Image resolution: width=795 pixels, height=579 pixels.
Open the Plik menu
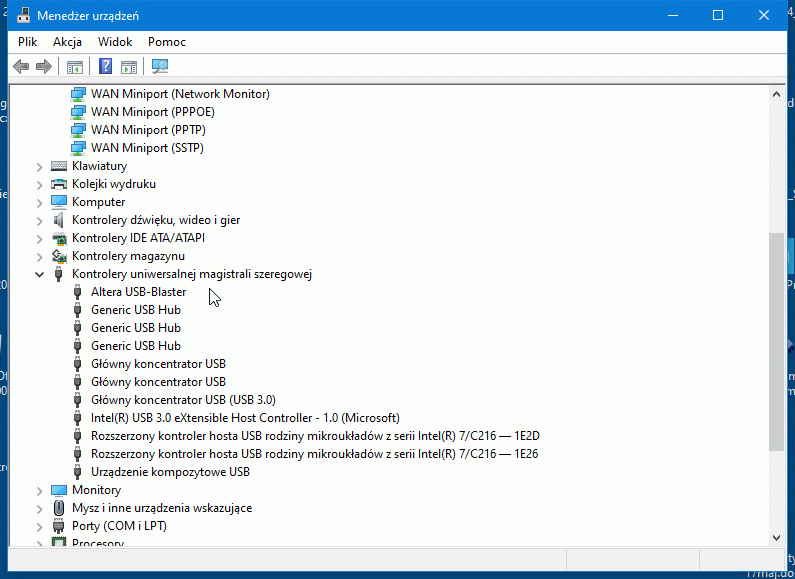click(x=27, y=42)
